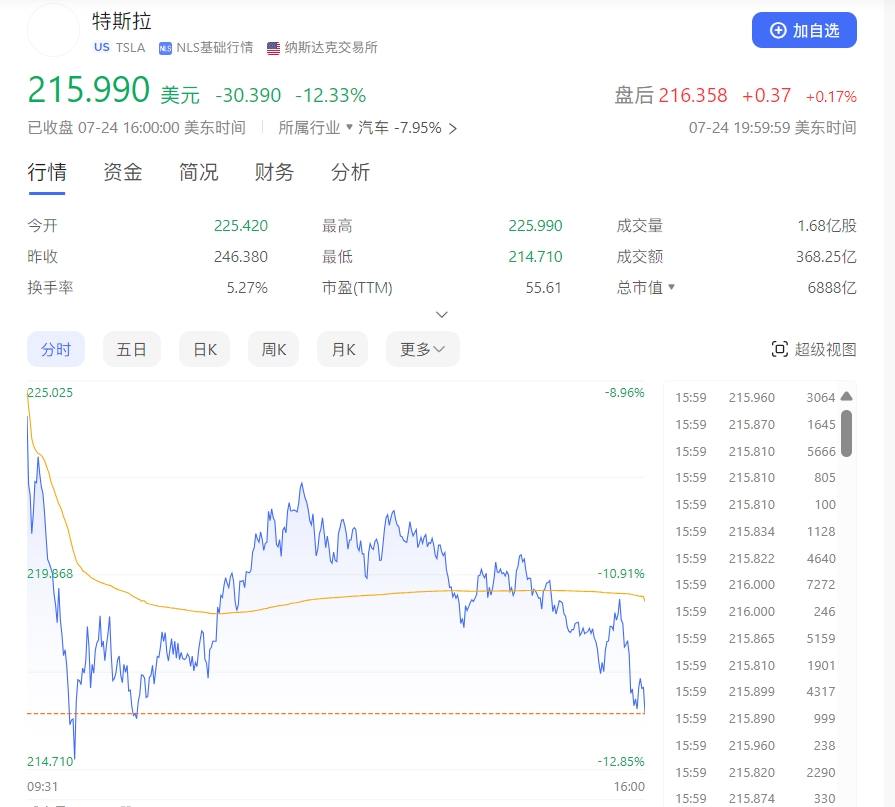
Task: Click the chart's 225.025 axis label
Action: (50, 393)
